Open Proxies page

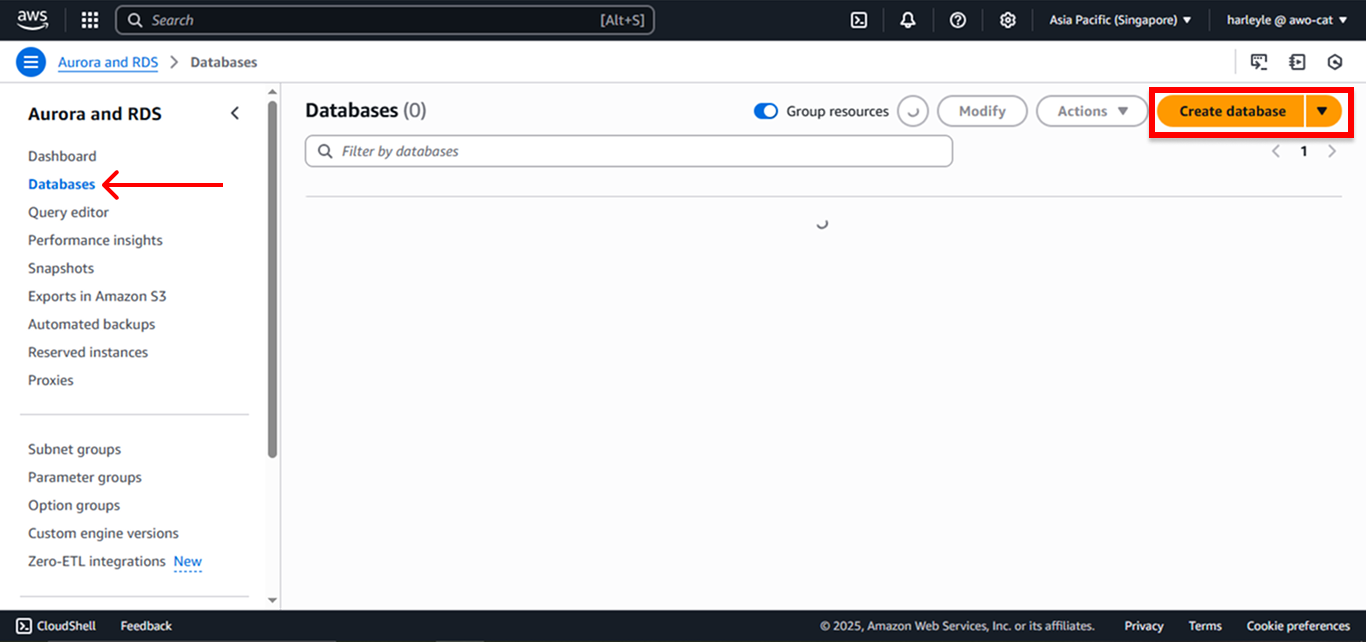51,380
